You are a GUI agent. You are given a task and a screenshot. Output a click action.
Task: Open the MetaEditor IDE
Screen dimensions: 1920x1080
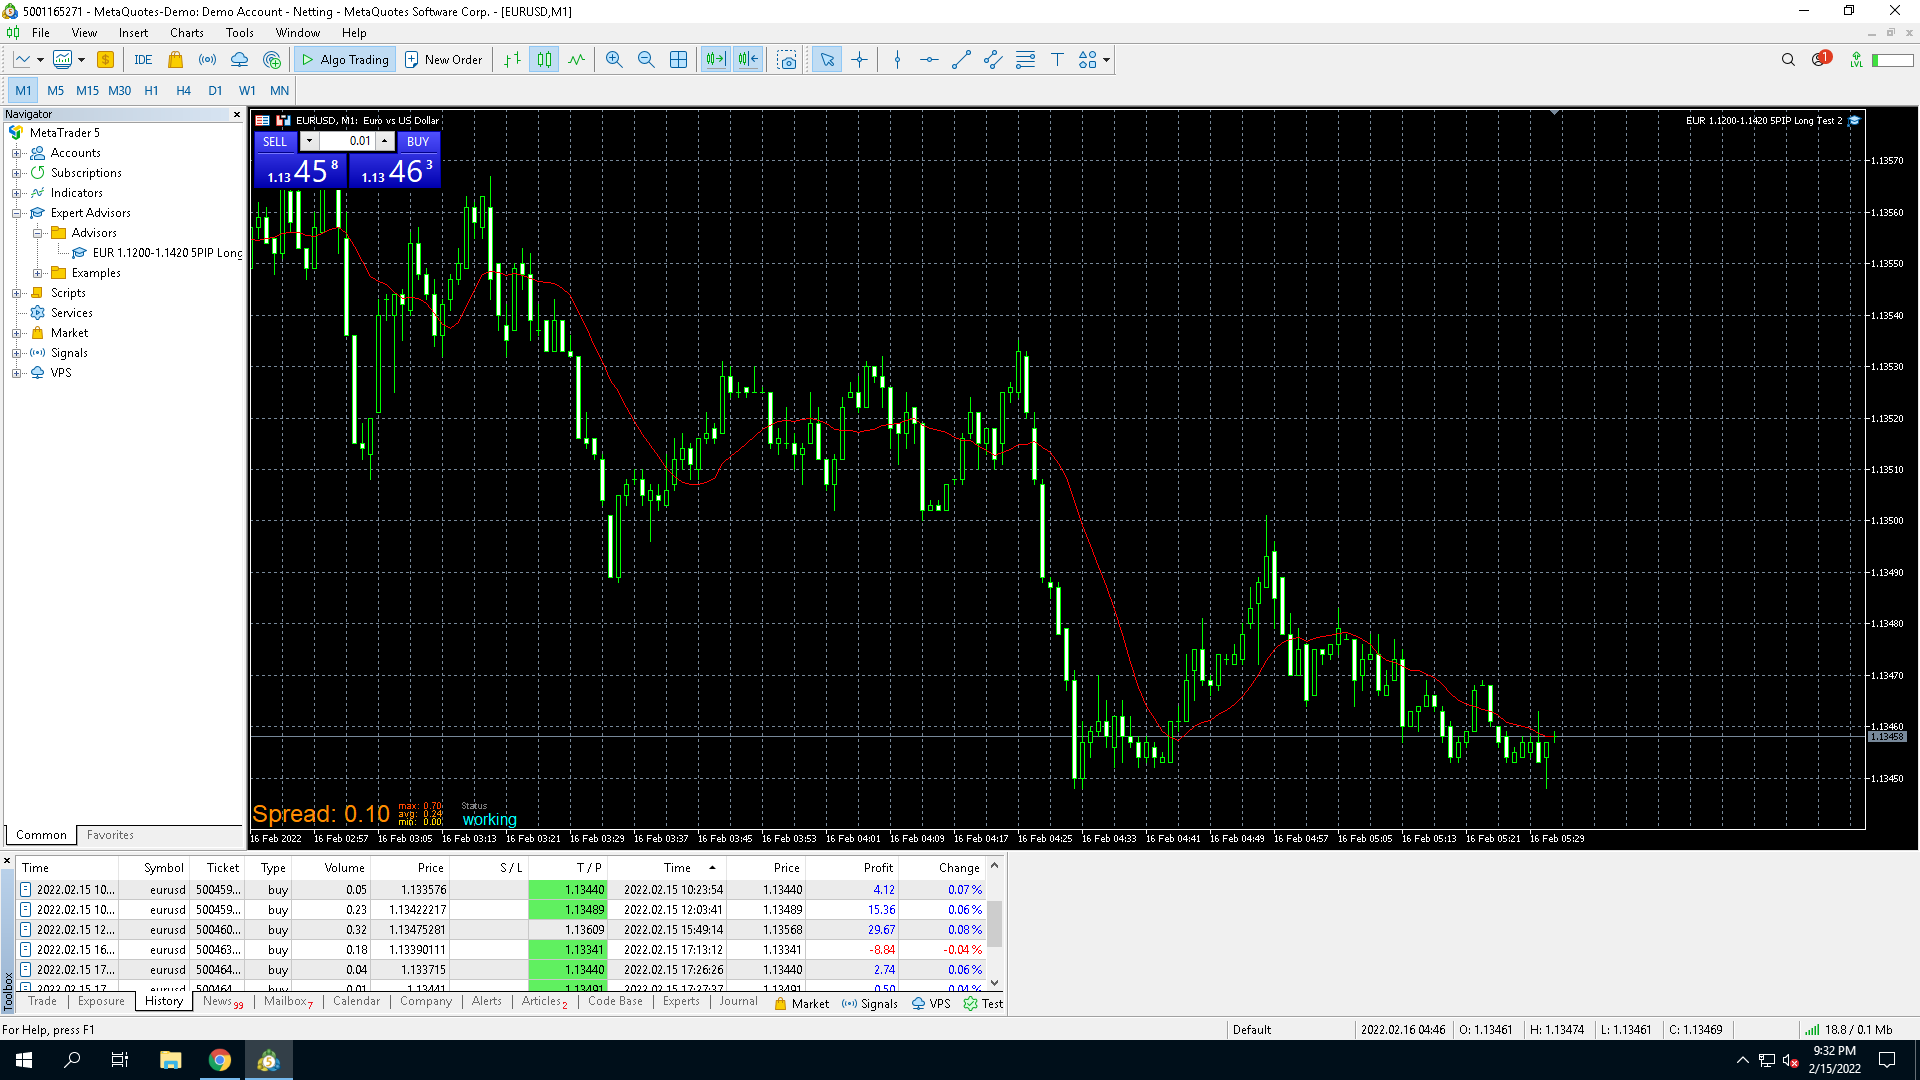(143, 60)
